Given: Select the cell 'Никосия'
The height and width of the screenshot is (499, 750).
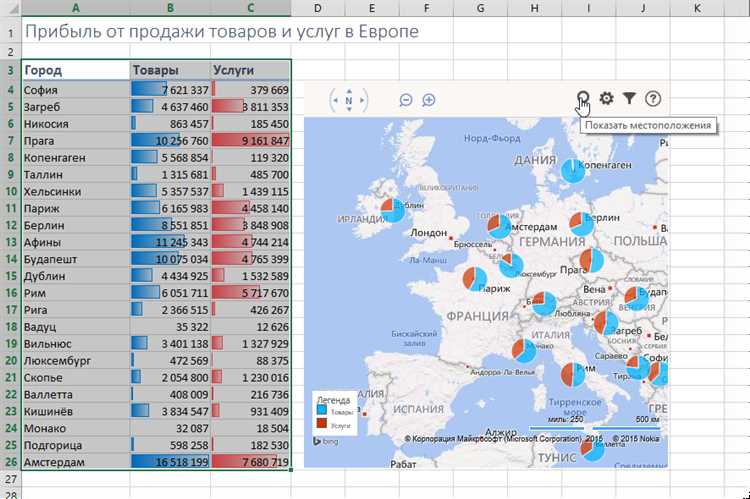Looking at the screenshot, I should click(x=76, y=124).
